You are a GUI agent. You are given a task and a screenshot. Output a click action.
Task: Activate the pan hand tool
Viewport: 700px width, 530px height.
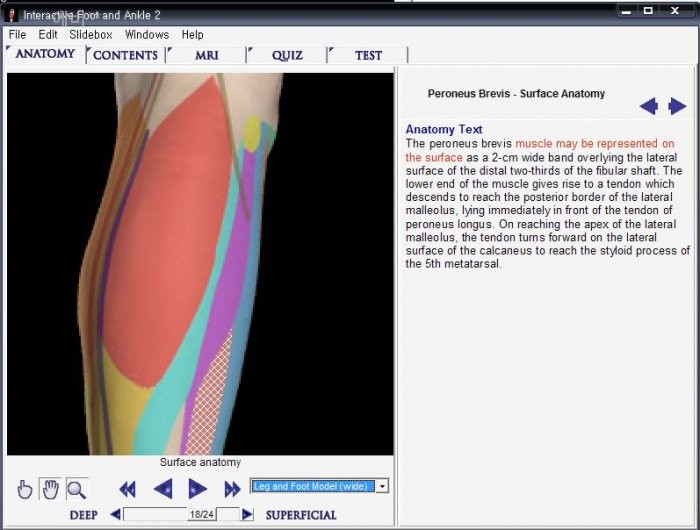click(50, 489)
